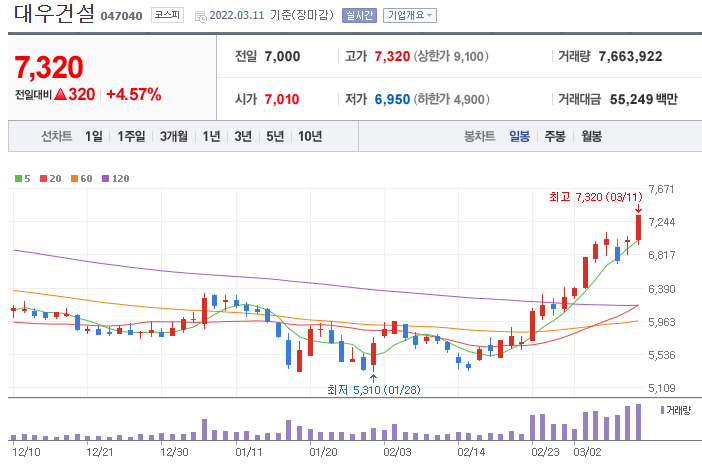Click the purple 120-day average swatch
Screen dimensions: 702x468
[x=106, y=179]
